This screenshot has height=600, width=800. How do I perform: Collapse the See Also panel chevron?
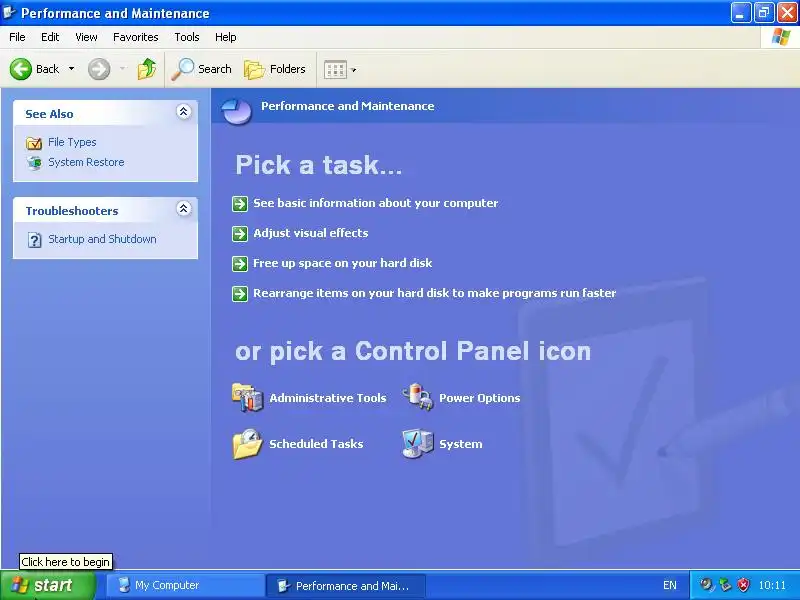tap(184, 112)
